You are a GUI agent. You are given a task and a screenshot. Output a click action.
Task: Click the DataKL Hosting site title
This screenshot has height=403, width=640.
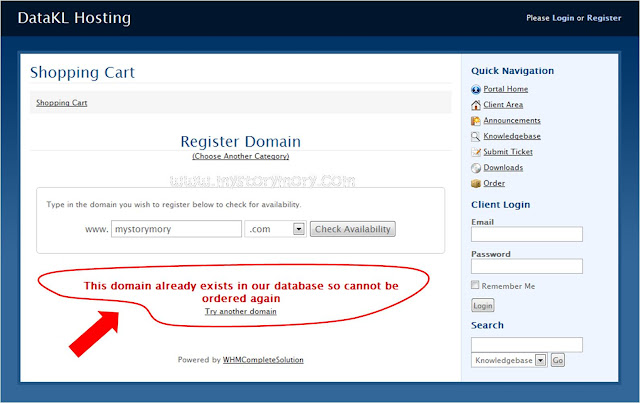tap(74, 18)
